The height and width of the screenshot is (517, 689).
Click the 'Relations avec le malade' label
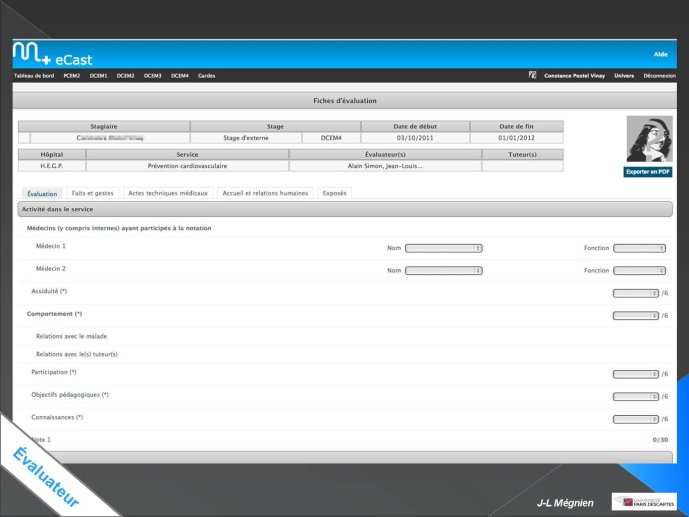click(x=71, y=336)
